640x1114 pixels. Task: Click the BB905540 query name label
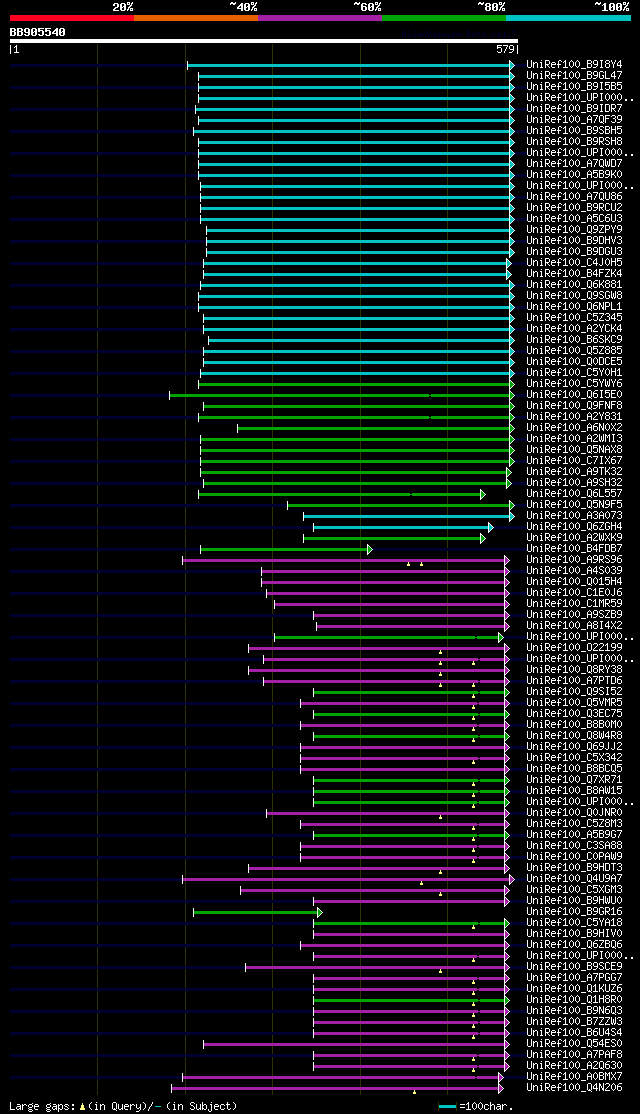38,32
